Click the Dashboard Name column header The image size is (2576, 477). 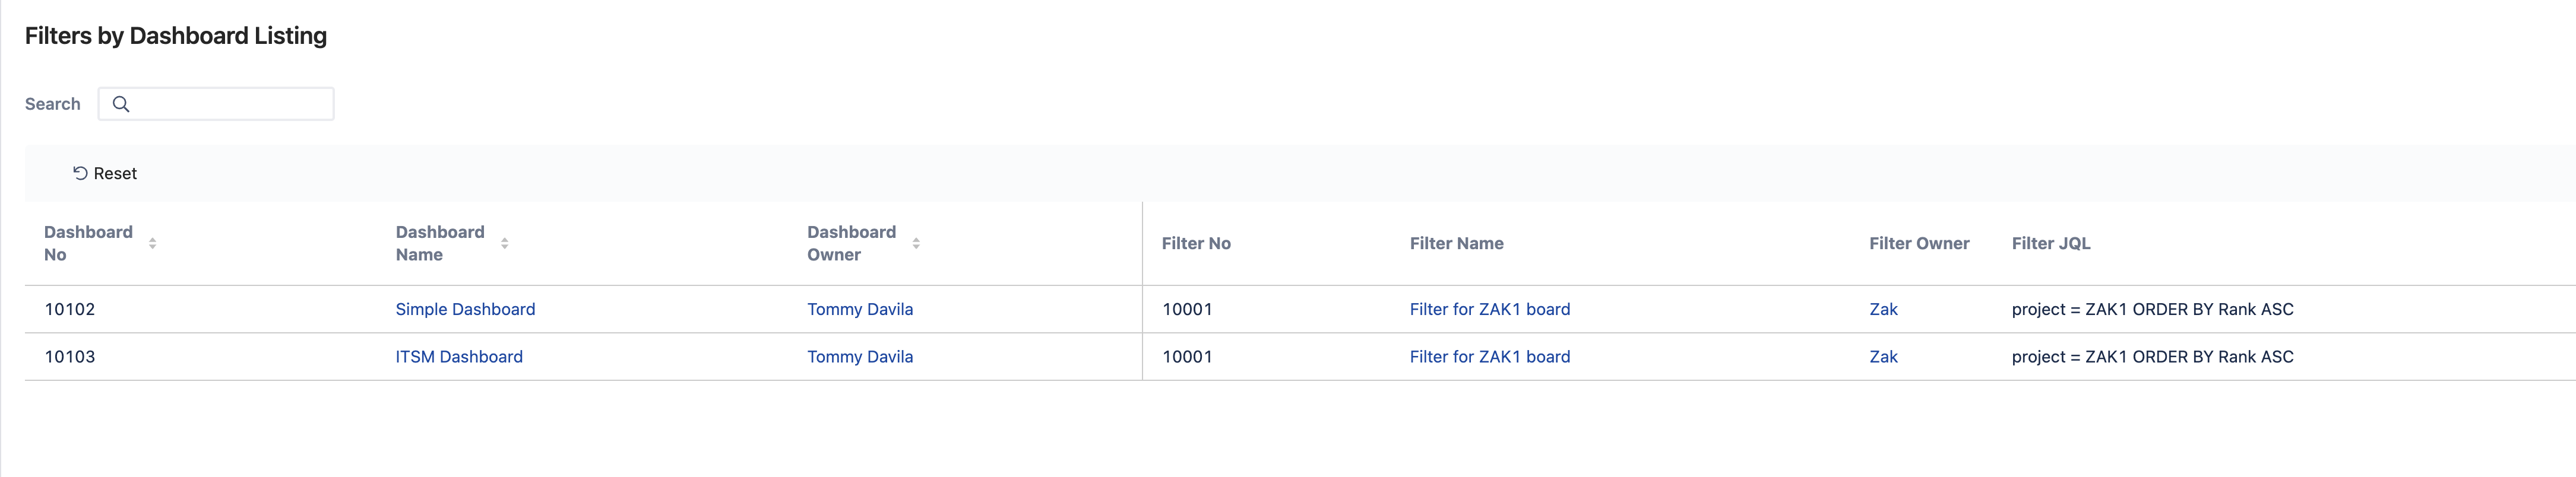click(x=440, y=243)
